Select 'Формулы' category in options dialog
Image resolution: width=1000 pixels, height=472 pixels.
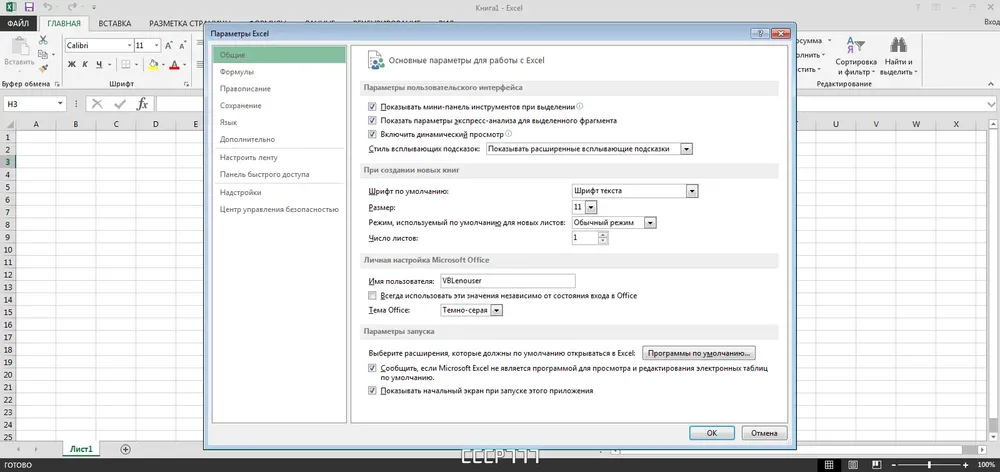[x=279, y=72]
